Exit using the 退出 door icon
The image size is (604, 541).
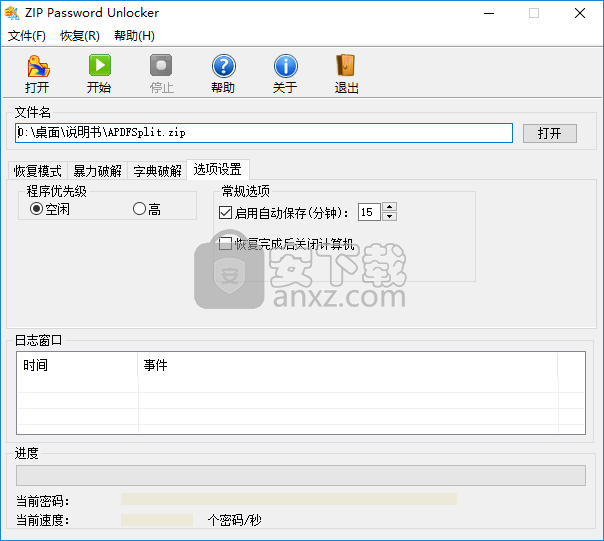[346, 65]
